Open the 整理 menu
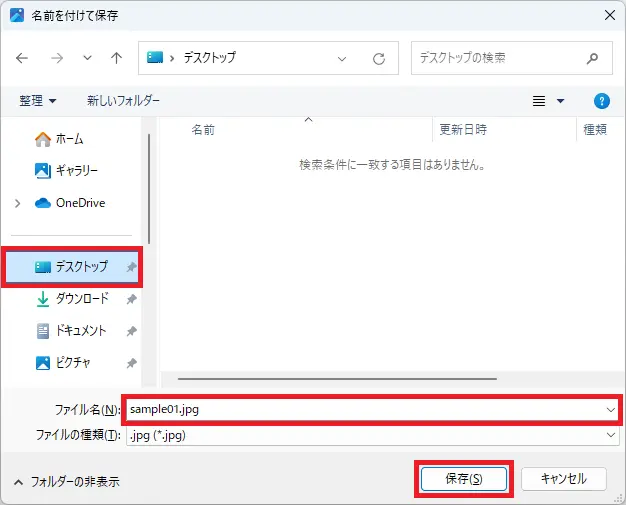 pyautogui.click(x=38, y=101)
